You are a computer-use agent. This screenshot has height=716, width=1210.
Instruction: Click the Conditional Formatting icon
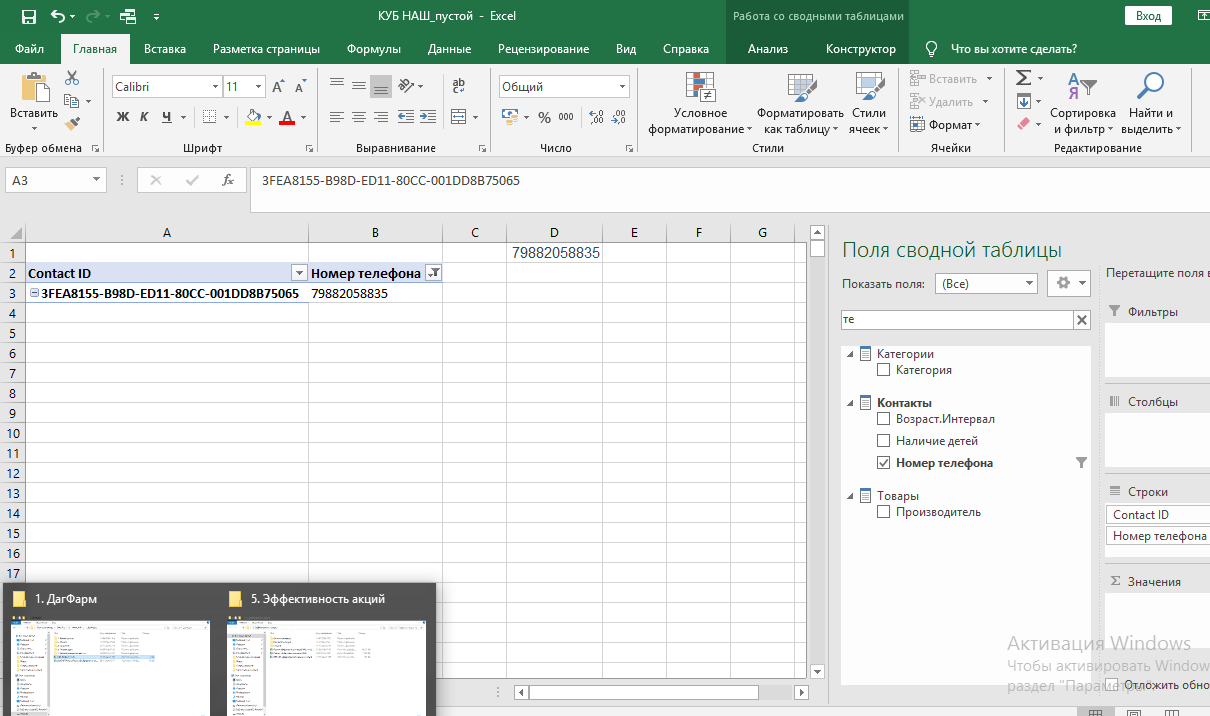pyautogui.click(x=699, y=87)
